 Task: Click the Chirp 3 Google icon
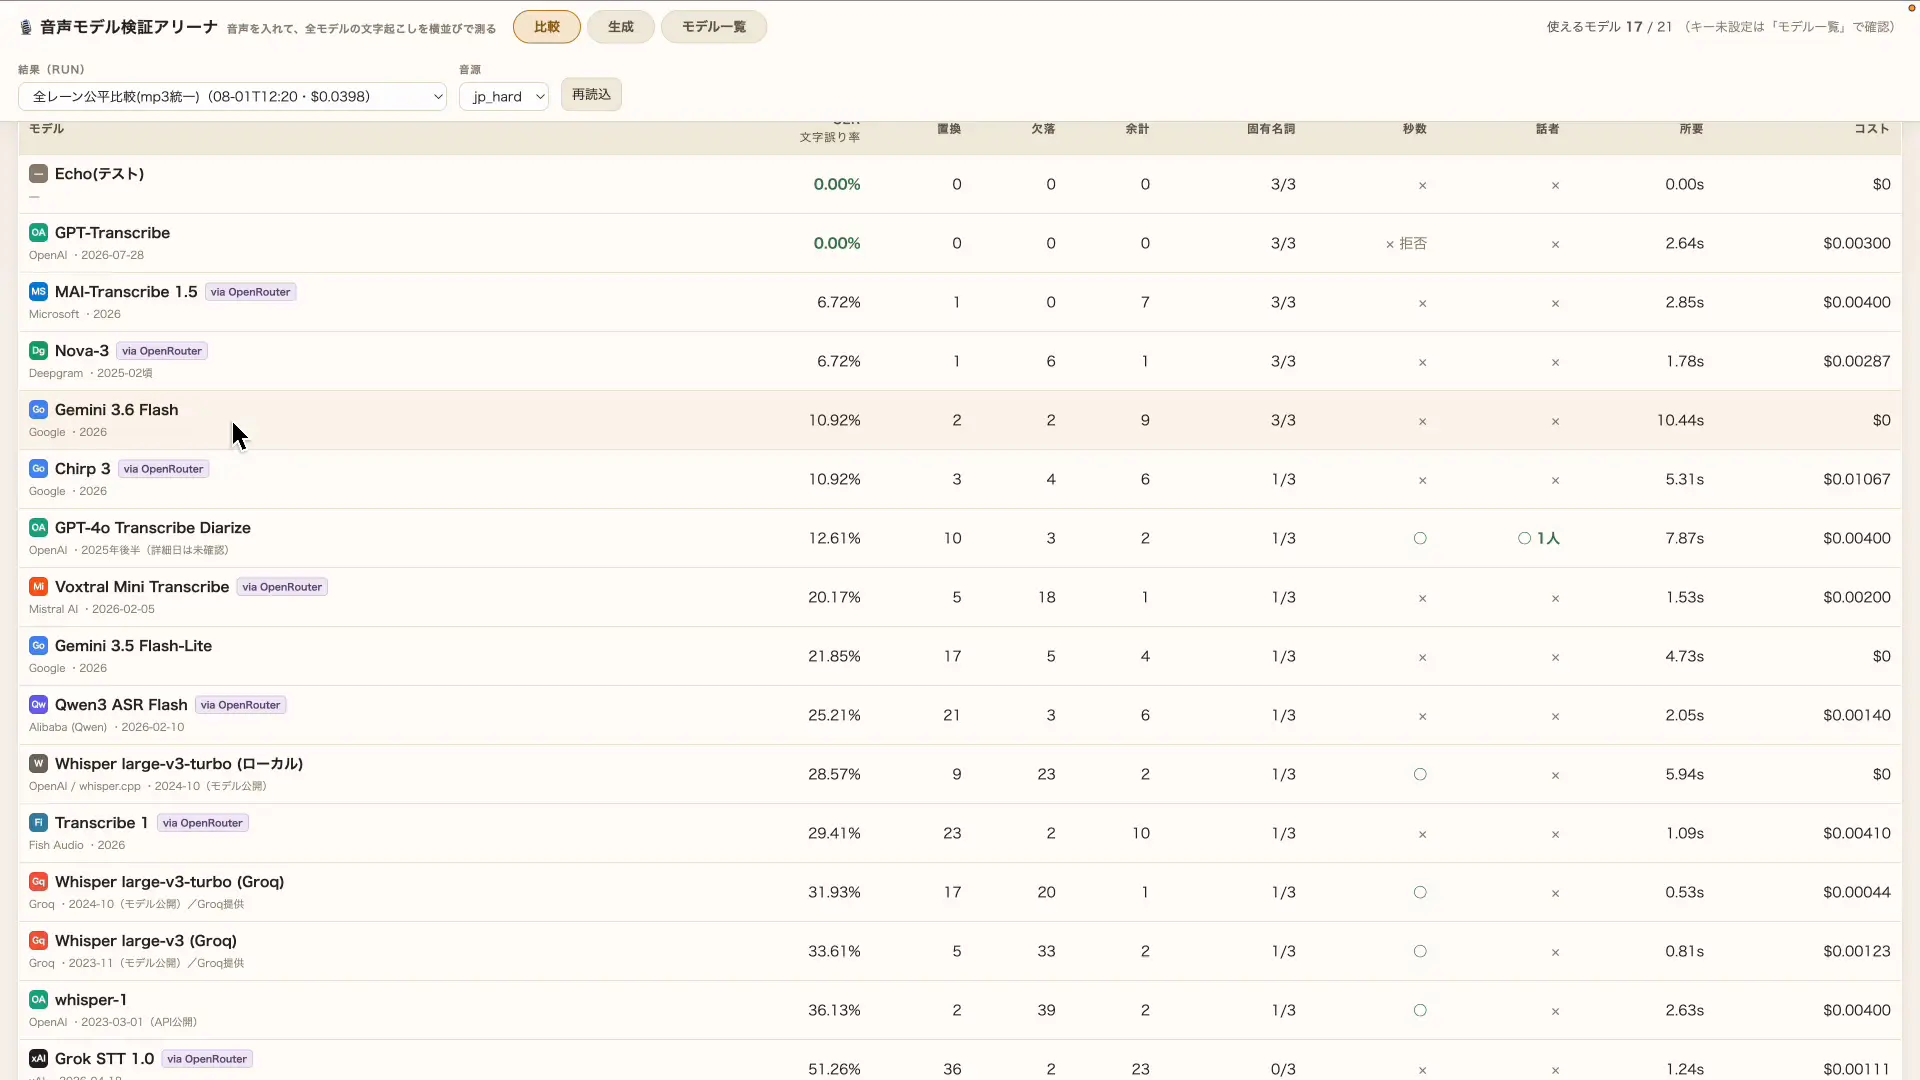38,469
